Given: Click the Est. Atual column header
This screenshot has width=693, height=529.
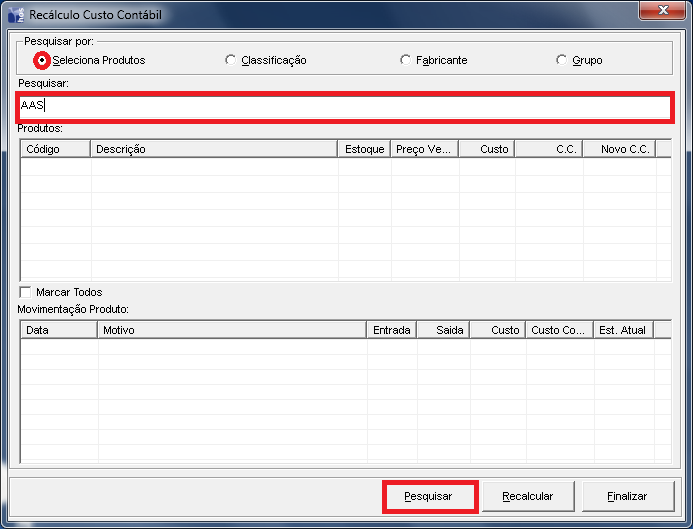Looking at the screenshot, I should pyautogui.click(x=622, y=330).
